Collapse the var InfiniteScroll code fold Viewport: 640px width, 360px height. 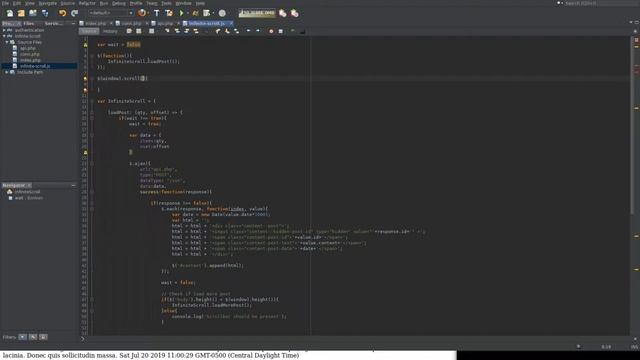tap(92, 101)
